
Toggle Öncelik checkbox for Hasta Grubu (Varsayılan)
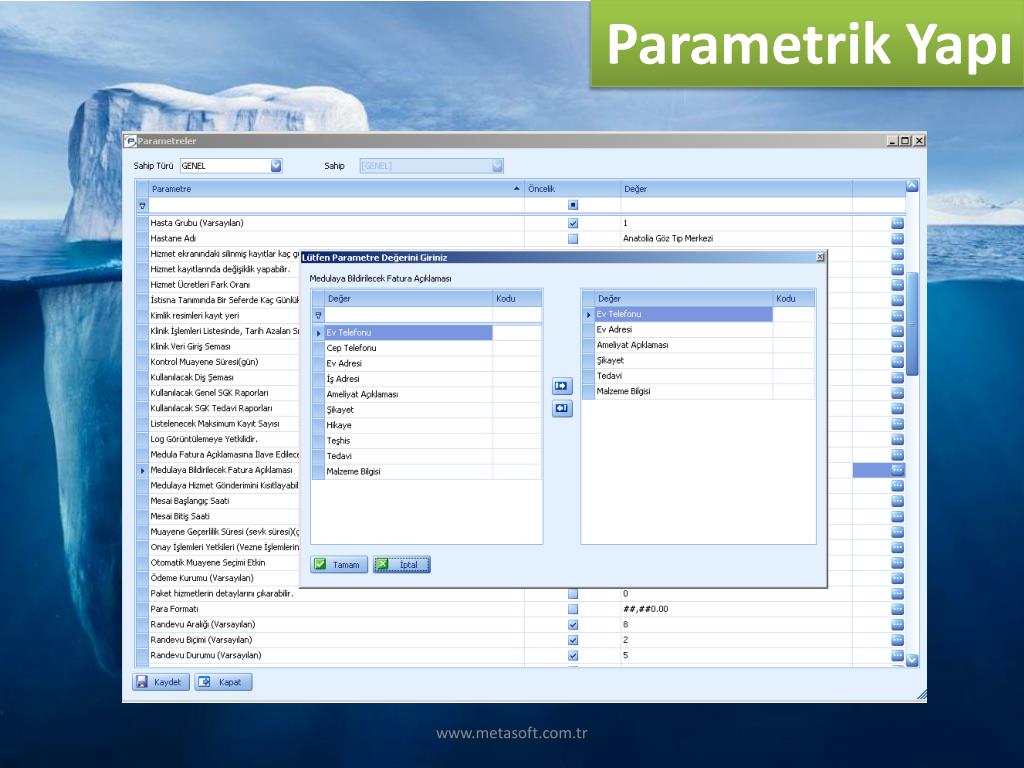tap(573, 223)
